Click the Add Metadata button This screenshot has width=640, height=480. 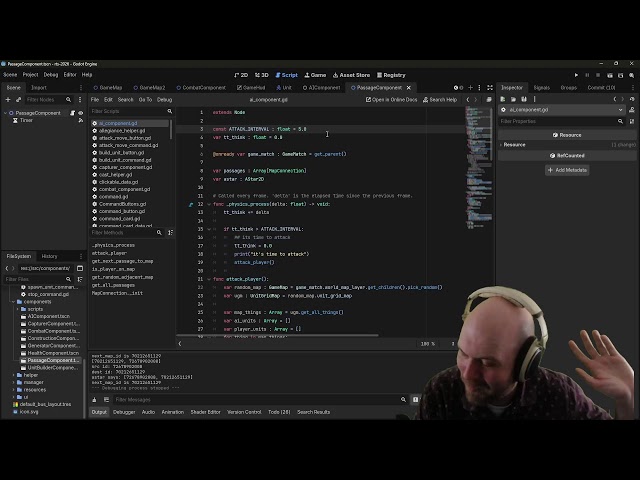pos(567,170)
